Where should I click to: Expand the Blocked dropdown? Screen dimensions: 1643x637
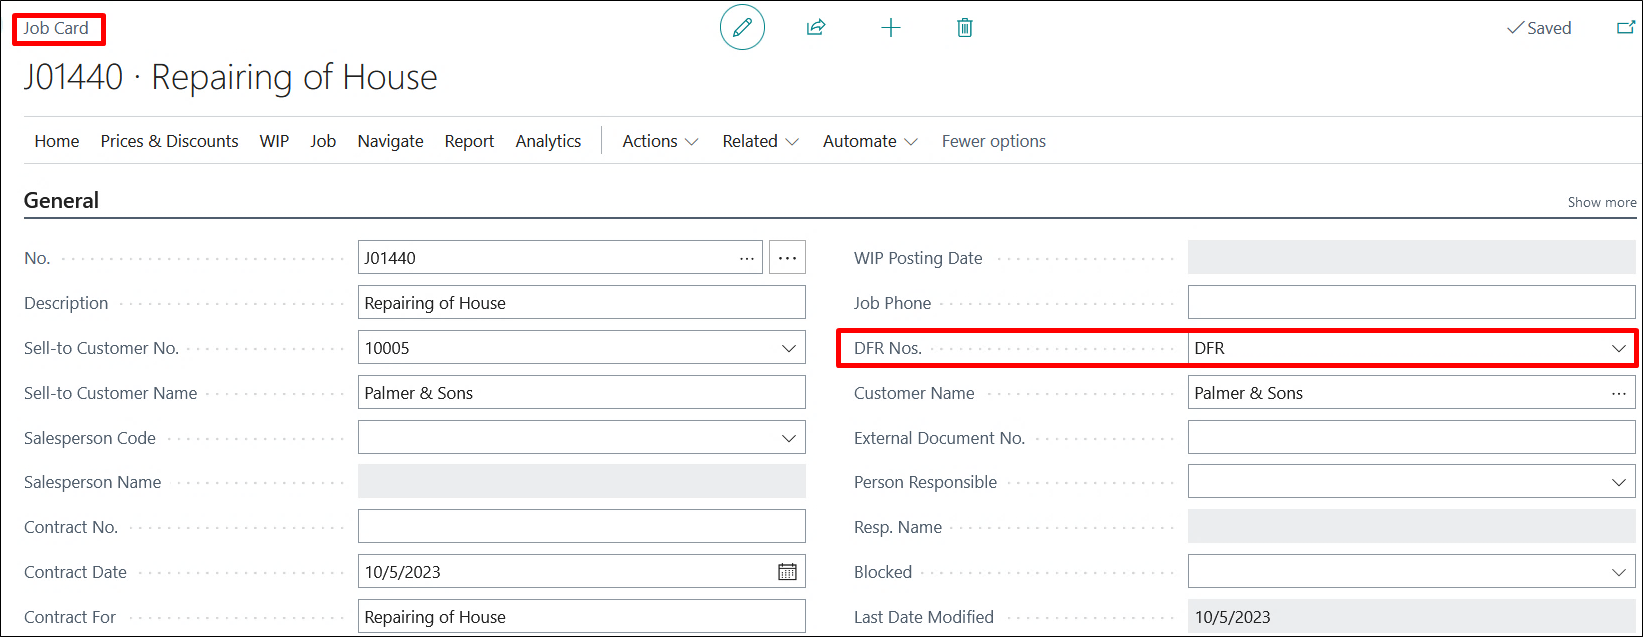(1618, 572)
